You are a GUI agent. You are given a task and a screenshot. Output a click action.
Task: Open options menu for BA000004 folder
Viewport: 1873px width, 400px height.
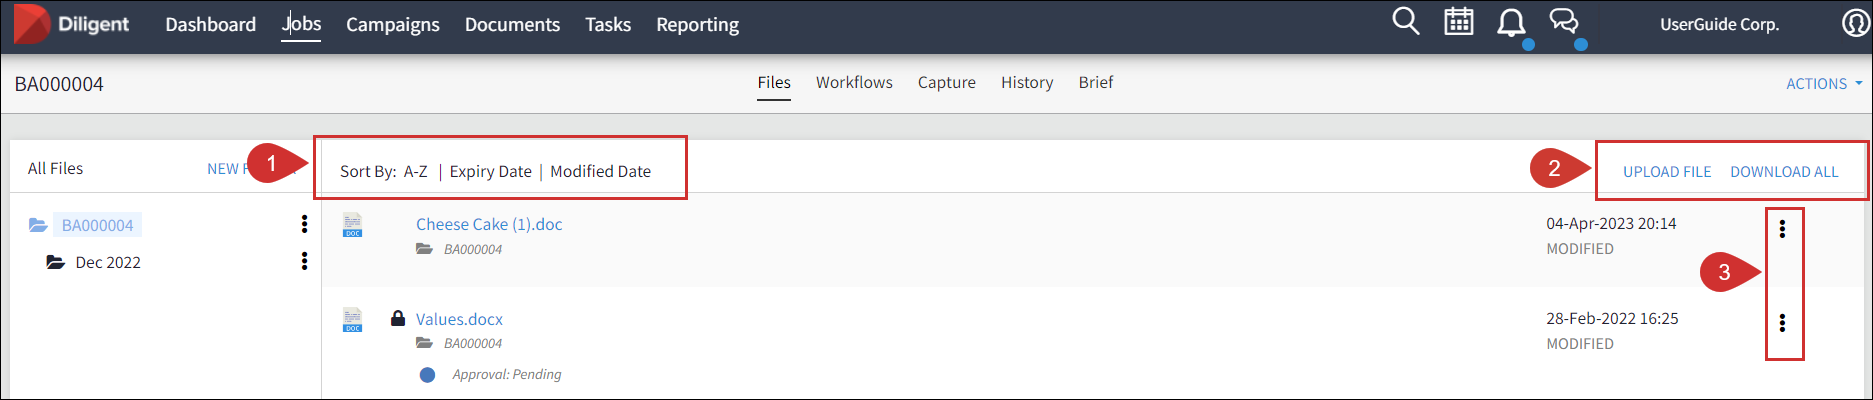click(x=304, y=224)
